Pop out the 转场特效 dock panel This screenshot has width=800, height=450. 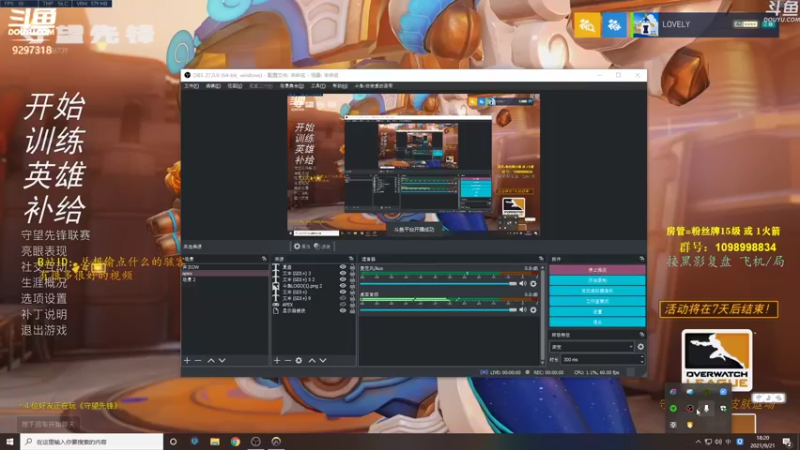pos(641,335)
